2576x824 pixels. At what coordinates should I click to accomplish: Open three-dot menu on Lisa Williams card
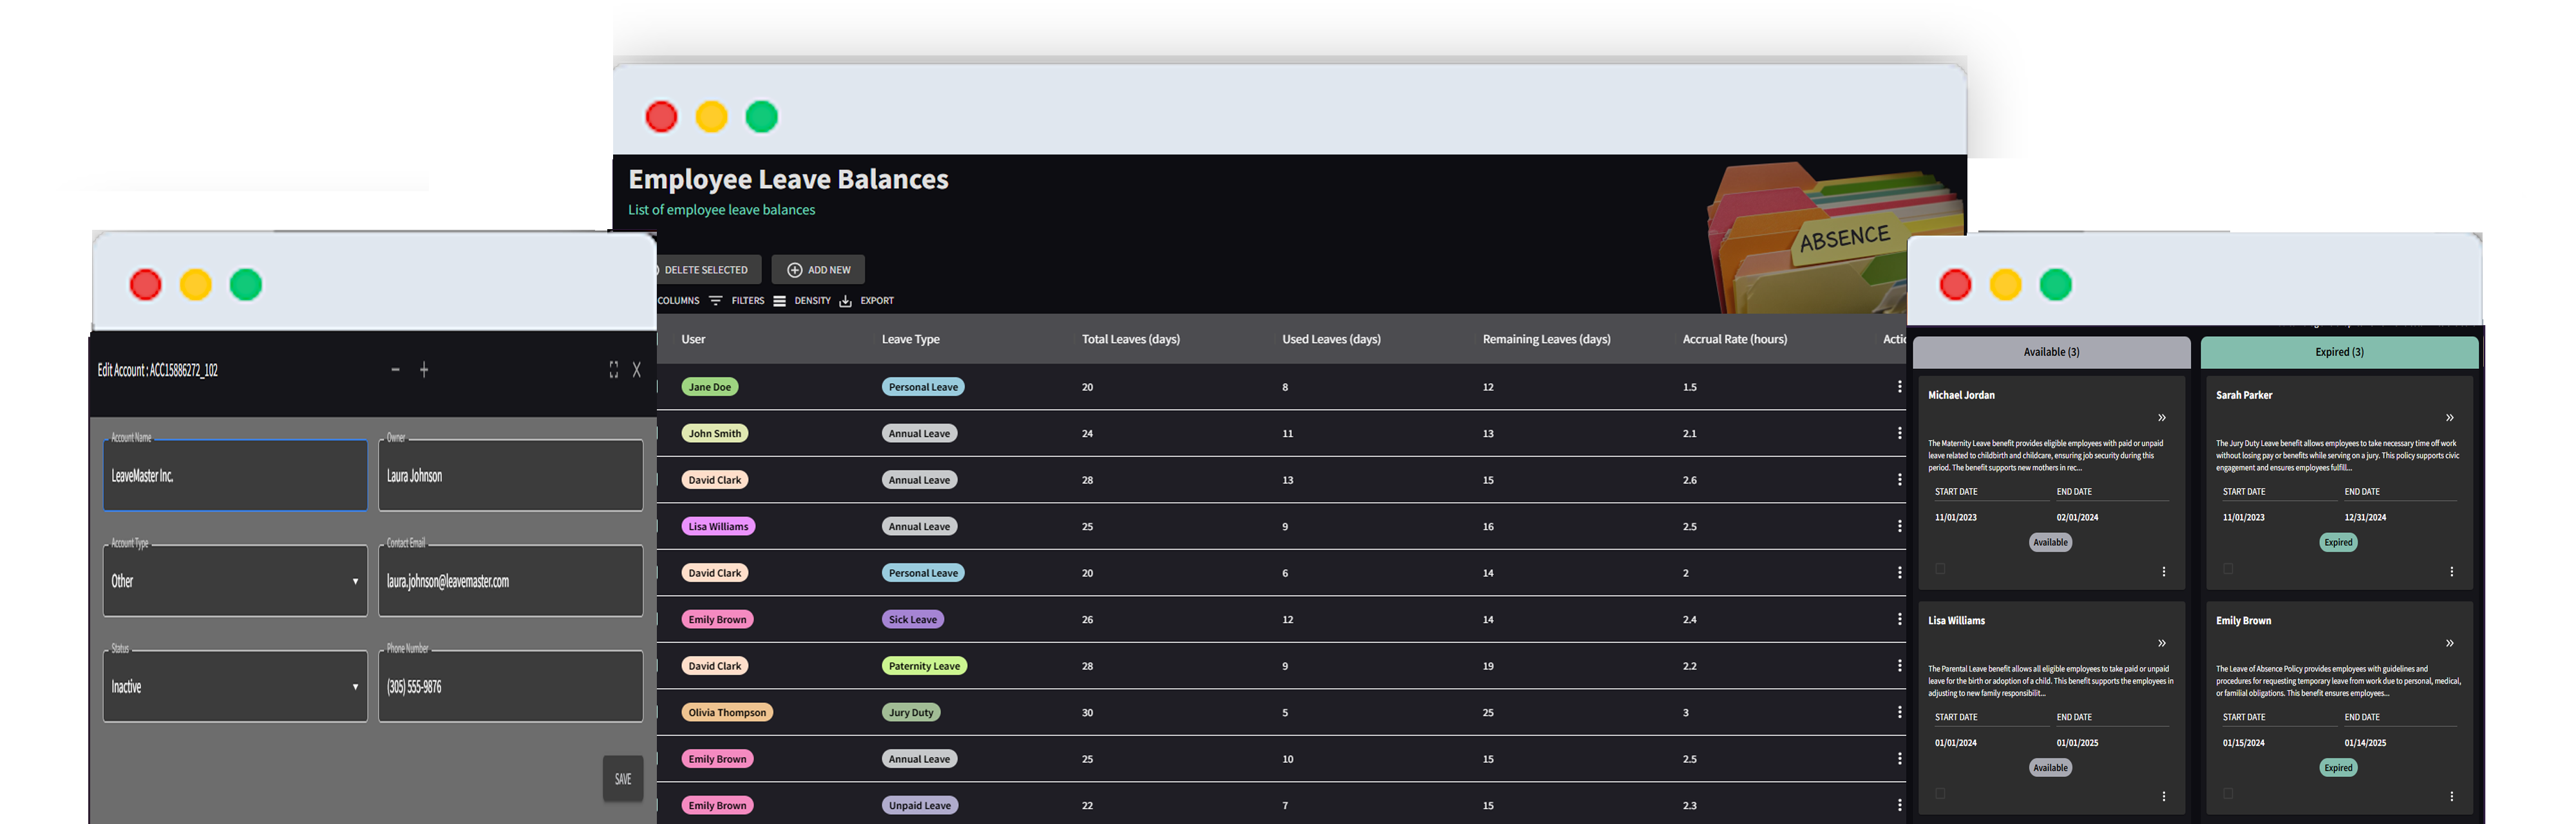(2163, 797)
